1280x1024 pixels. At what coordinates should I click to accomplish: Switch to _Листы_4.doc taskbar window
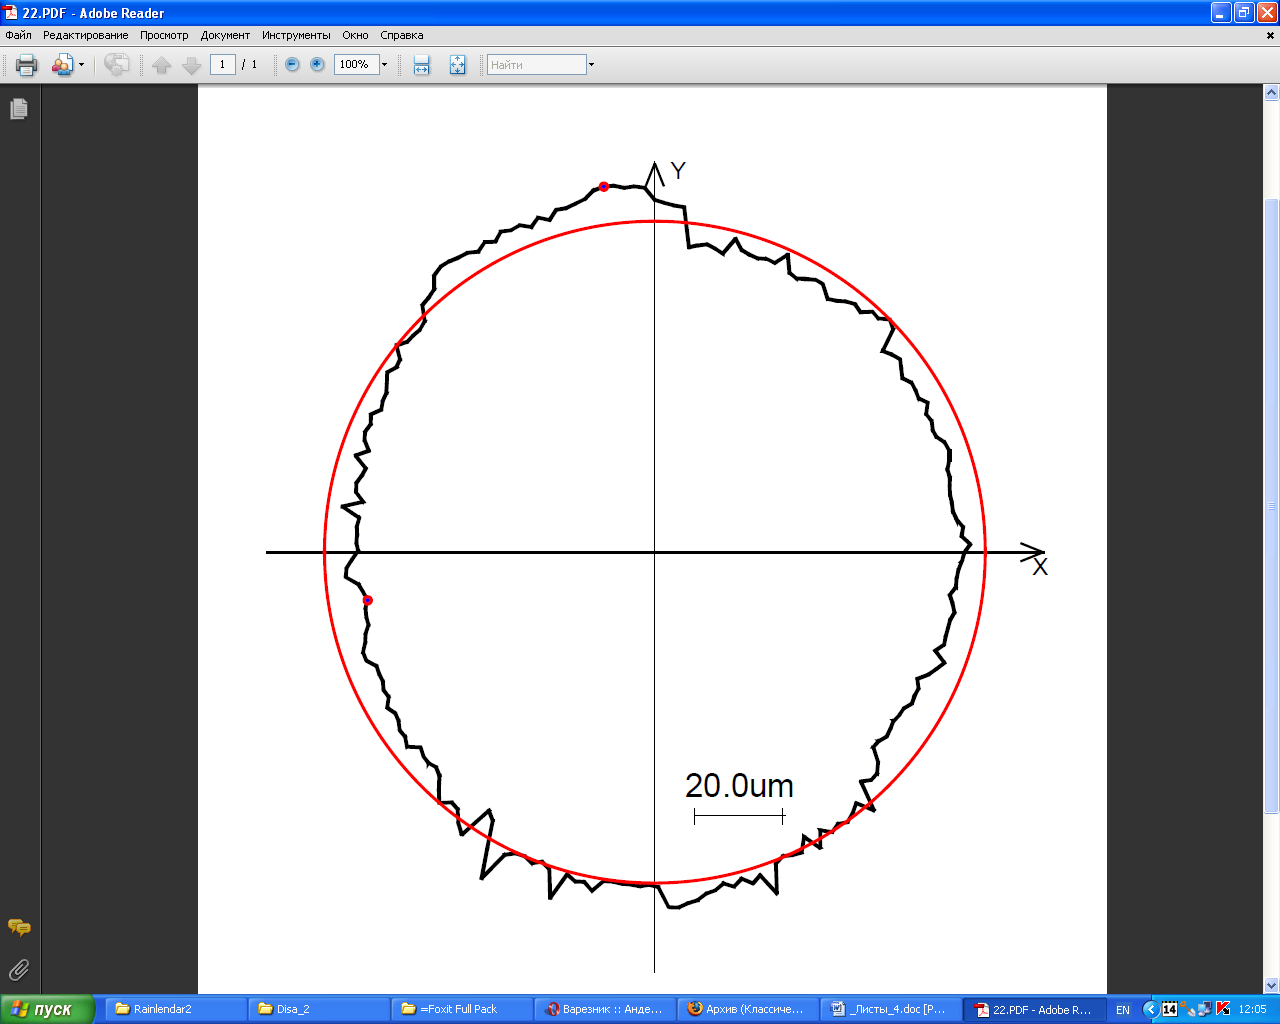(889, 1009)
